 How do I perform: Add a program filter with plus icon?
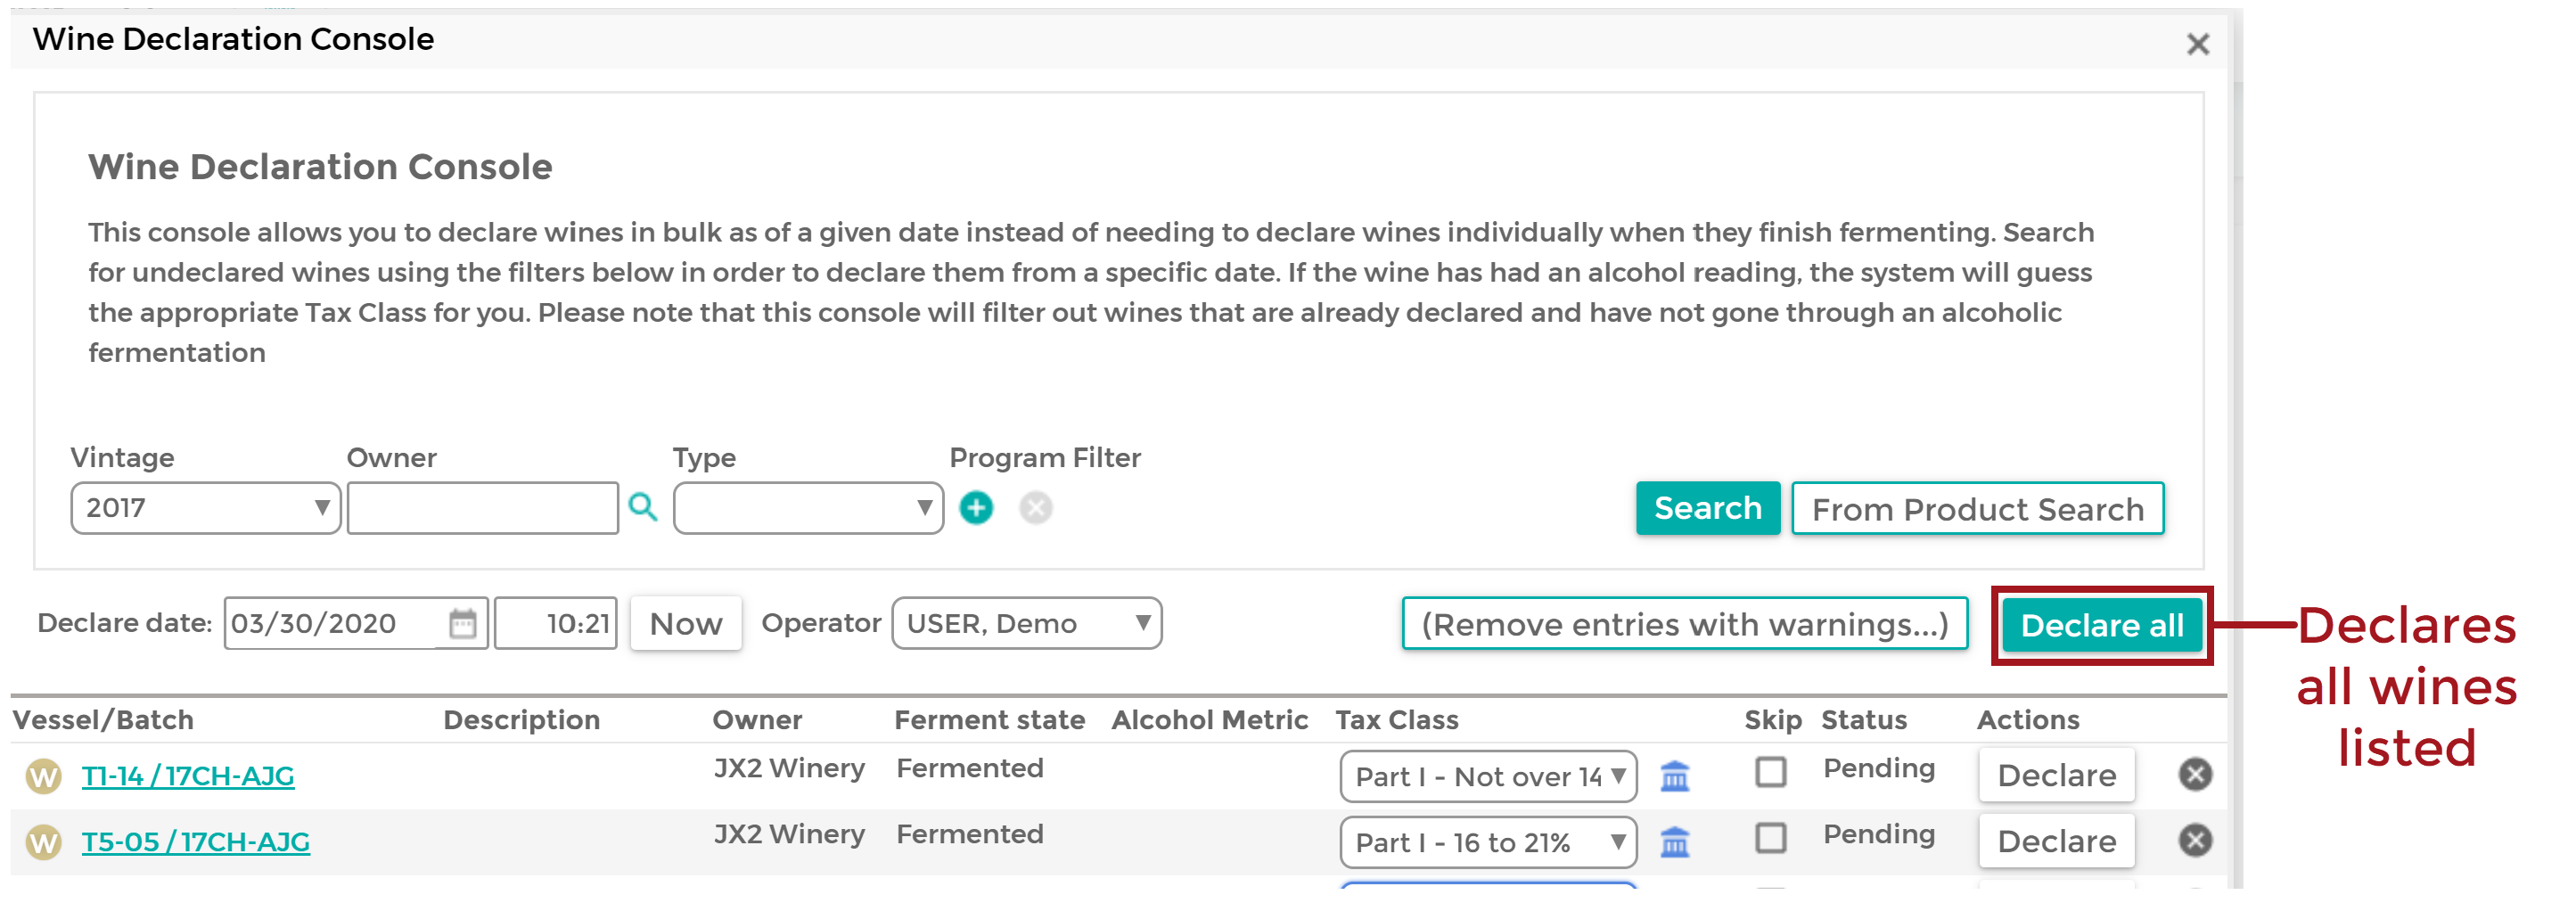[x=976, y=508]
